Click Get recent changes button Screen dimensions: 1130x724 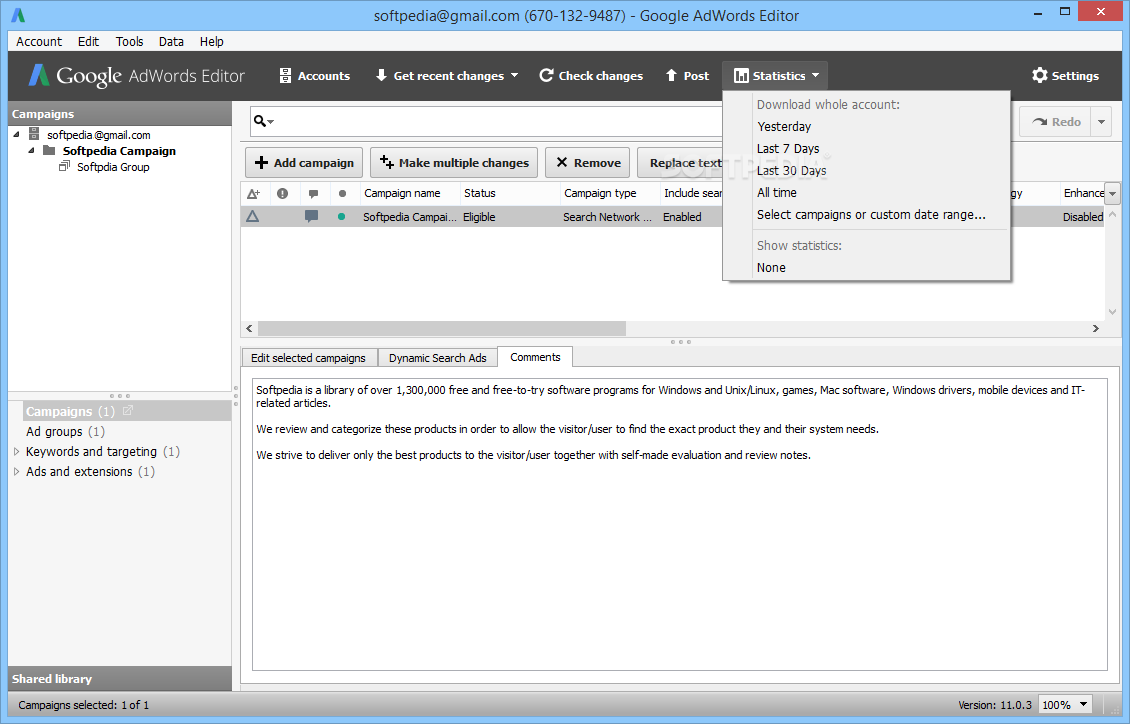click(x=440, y=76)
